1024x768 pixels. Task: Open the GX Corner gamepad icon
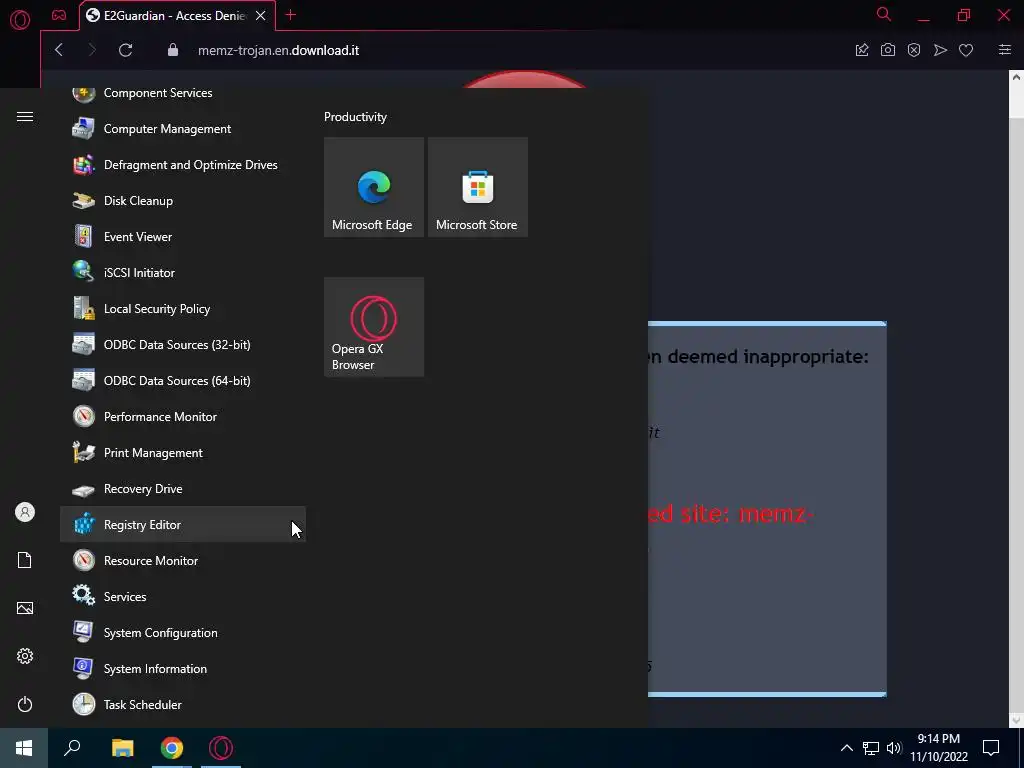pos(59,15)
